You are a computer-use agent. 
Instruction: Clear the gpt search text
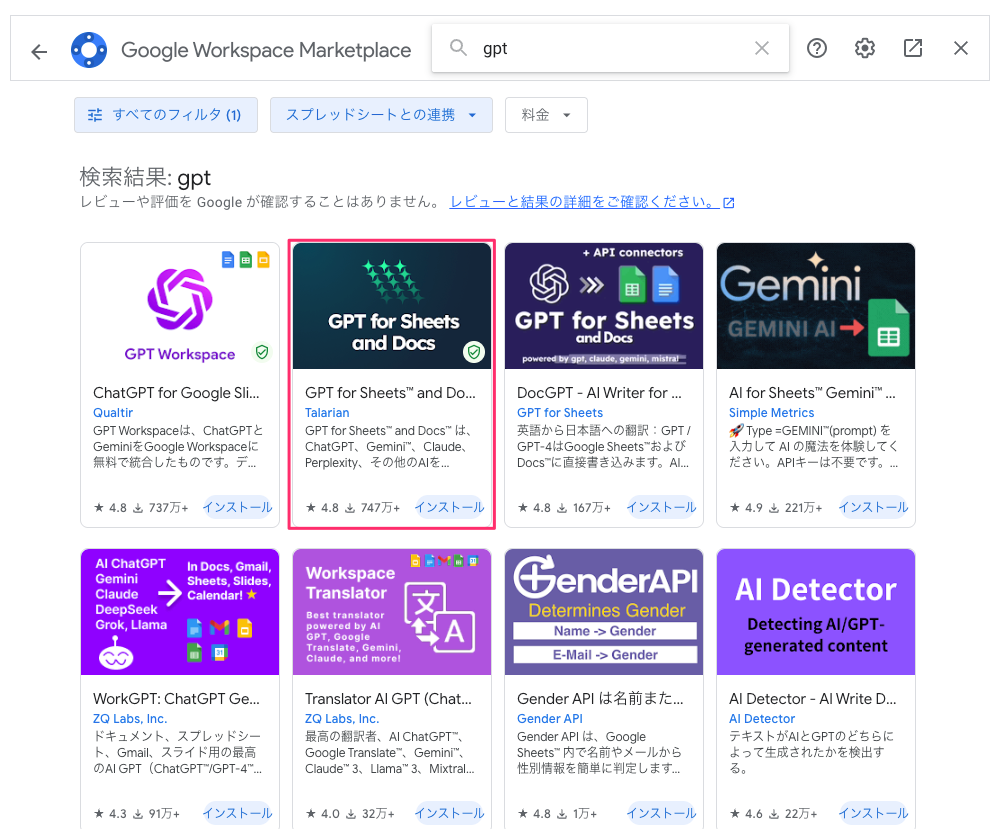[x=762, y=48]
